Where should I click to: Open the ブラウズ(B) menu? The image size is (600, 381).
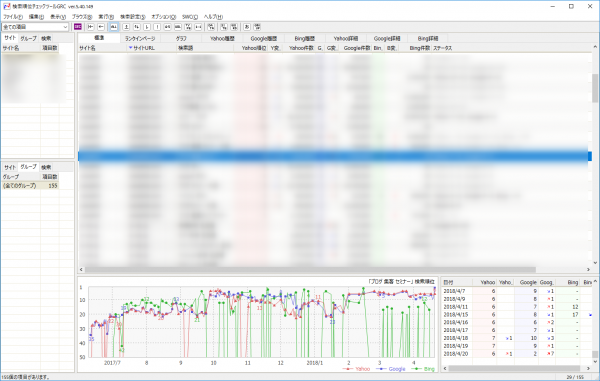coord(82,17)
